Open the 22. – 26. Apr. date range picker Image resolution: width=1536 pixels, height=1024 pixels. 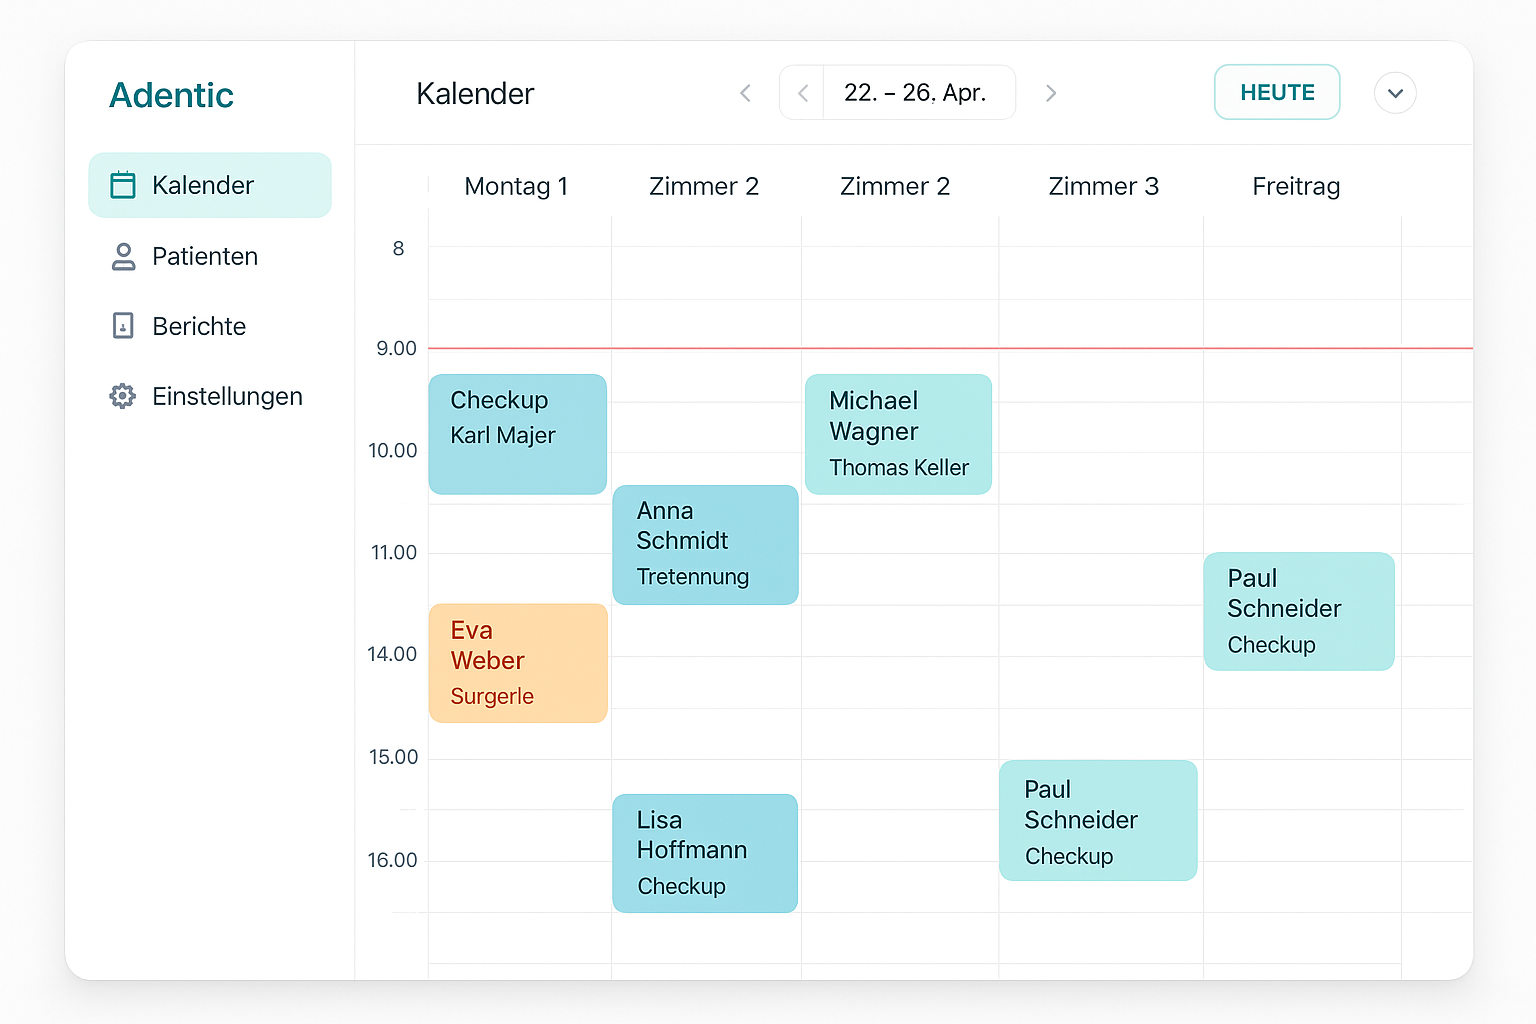click(x=915, y=93)
